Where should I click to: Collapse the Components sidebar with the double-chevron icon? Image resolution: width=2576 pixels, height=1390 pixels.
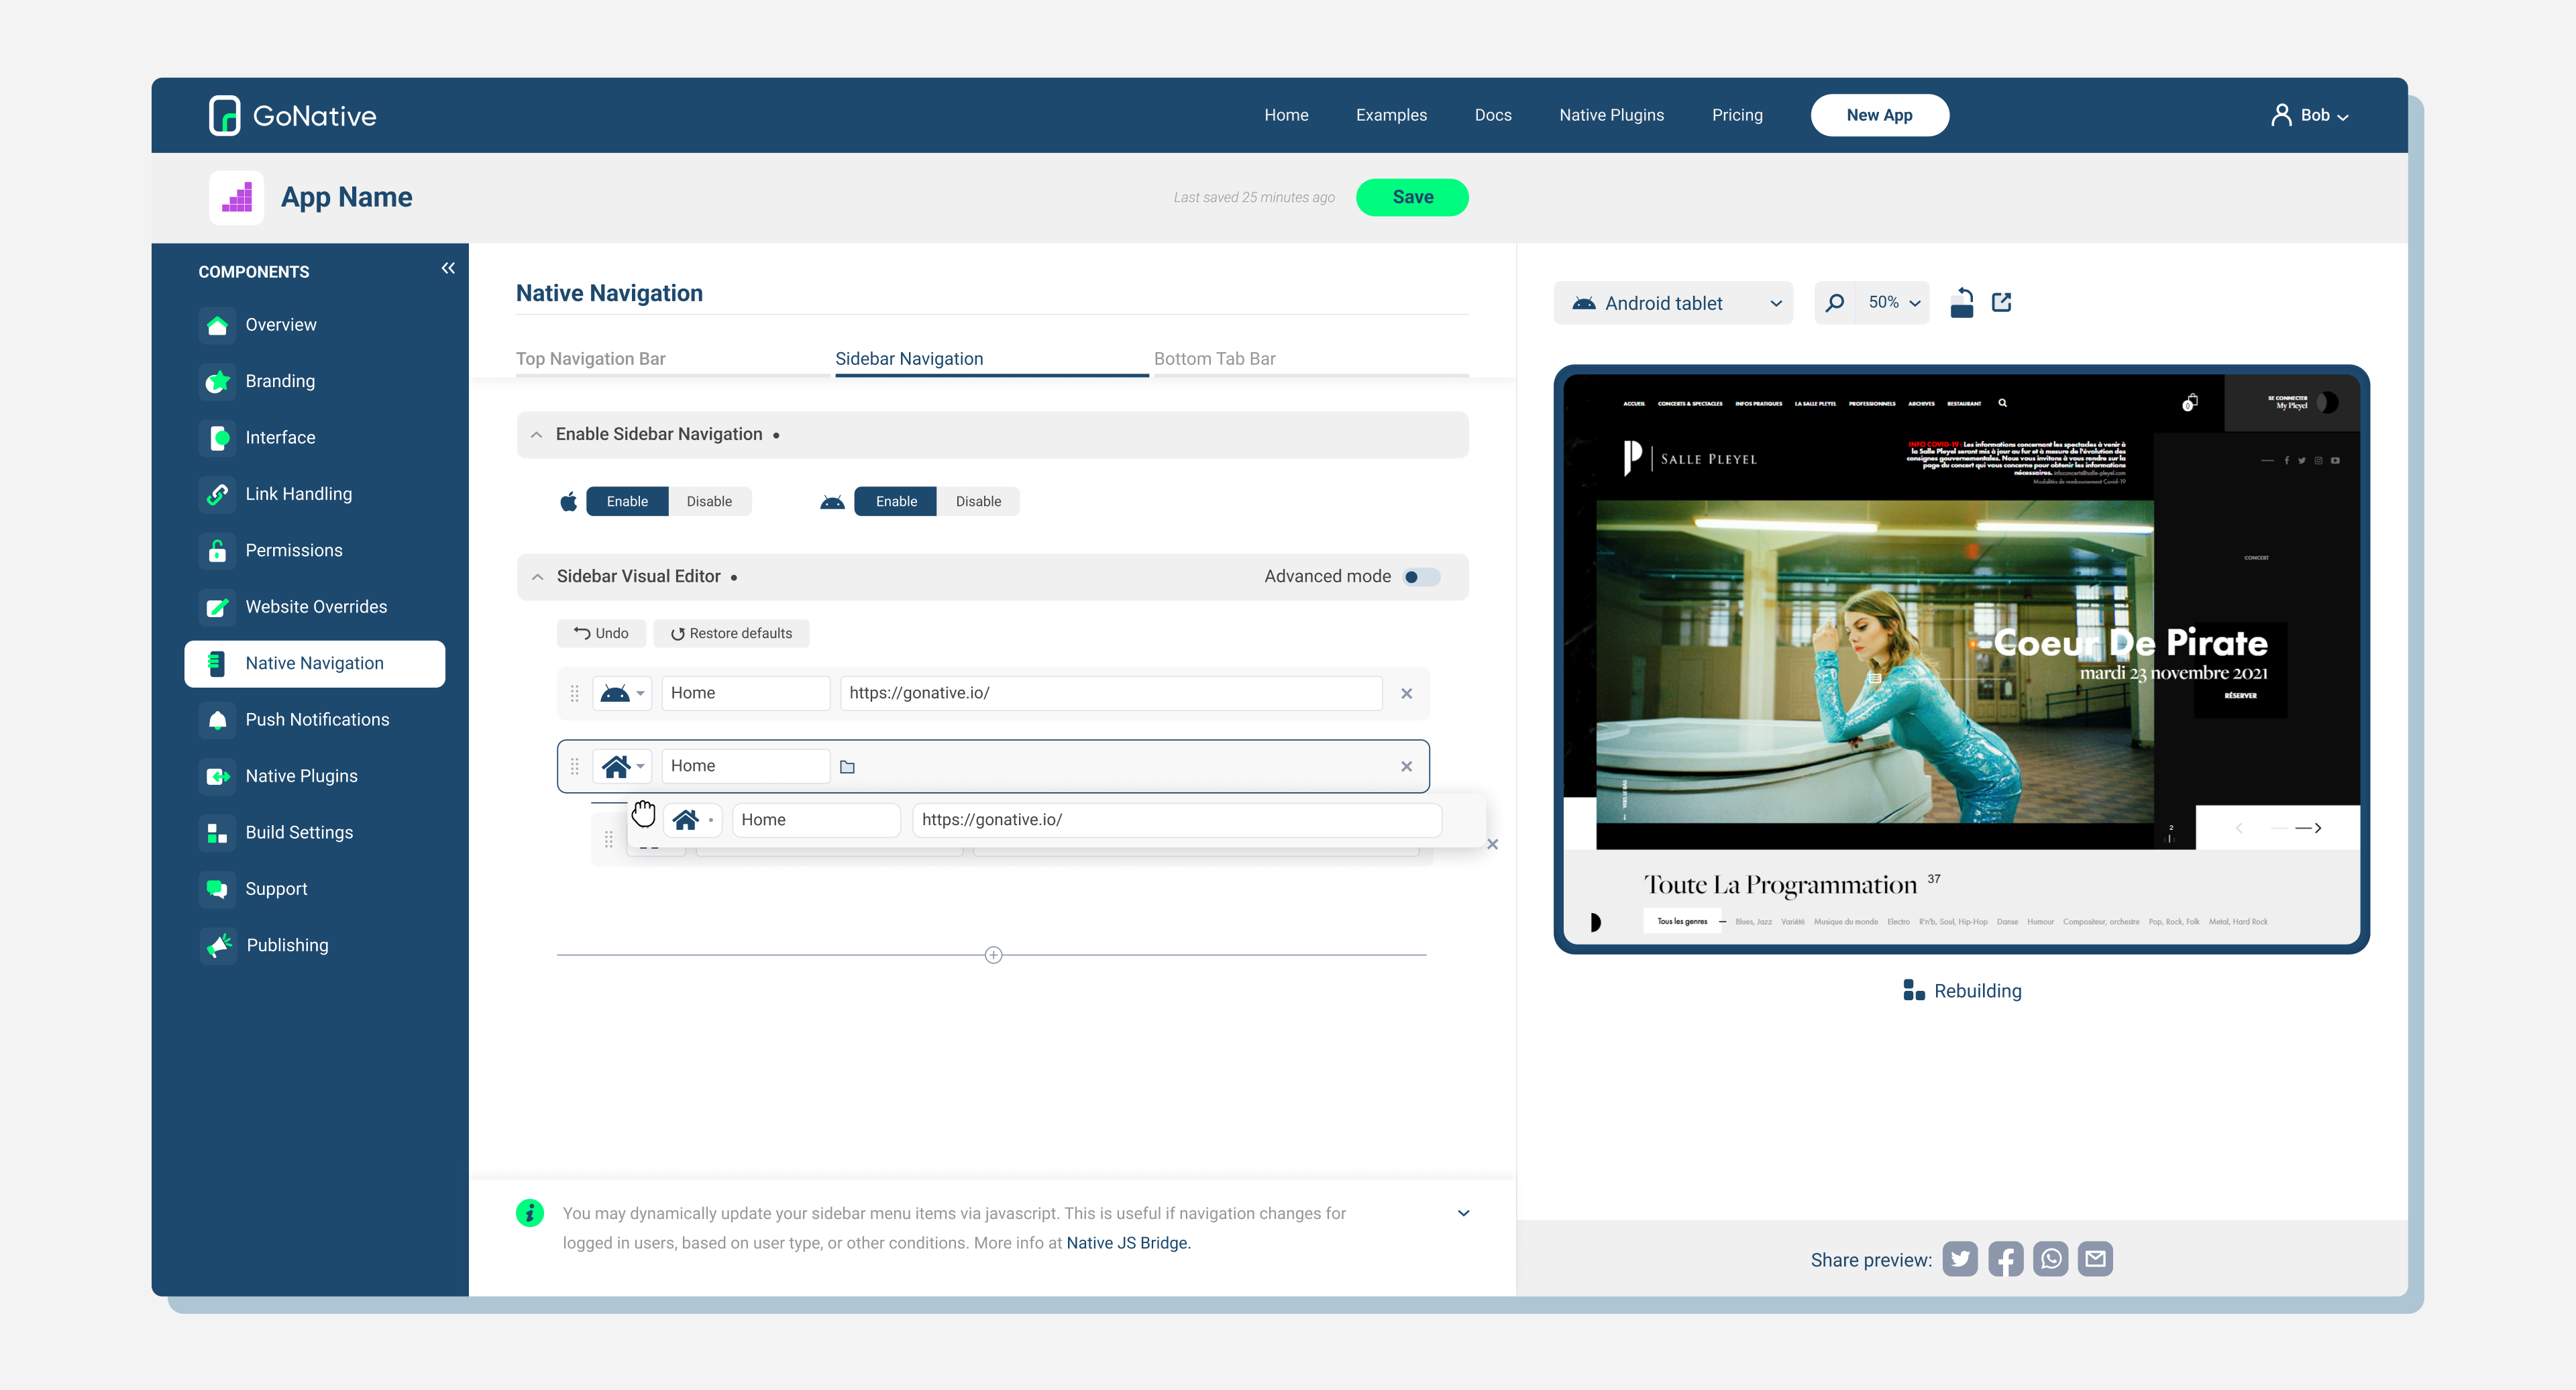point(448,268)
